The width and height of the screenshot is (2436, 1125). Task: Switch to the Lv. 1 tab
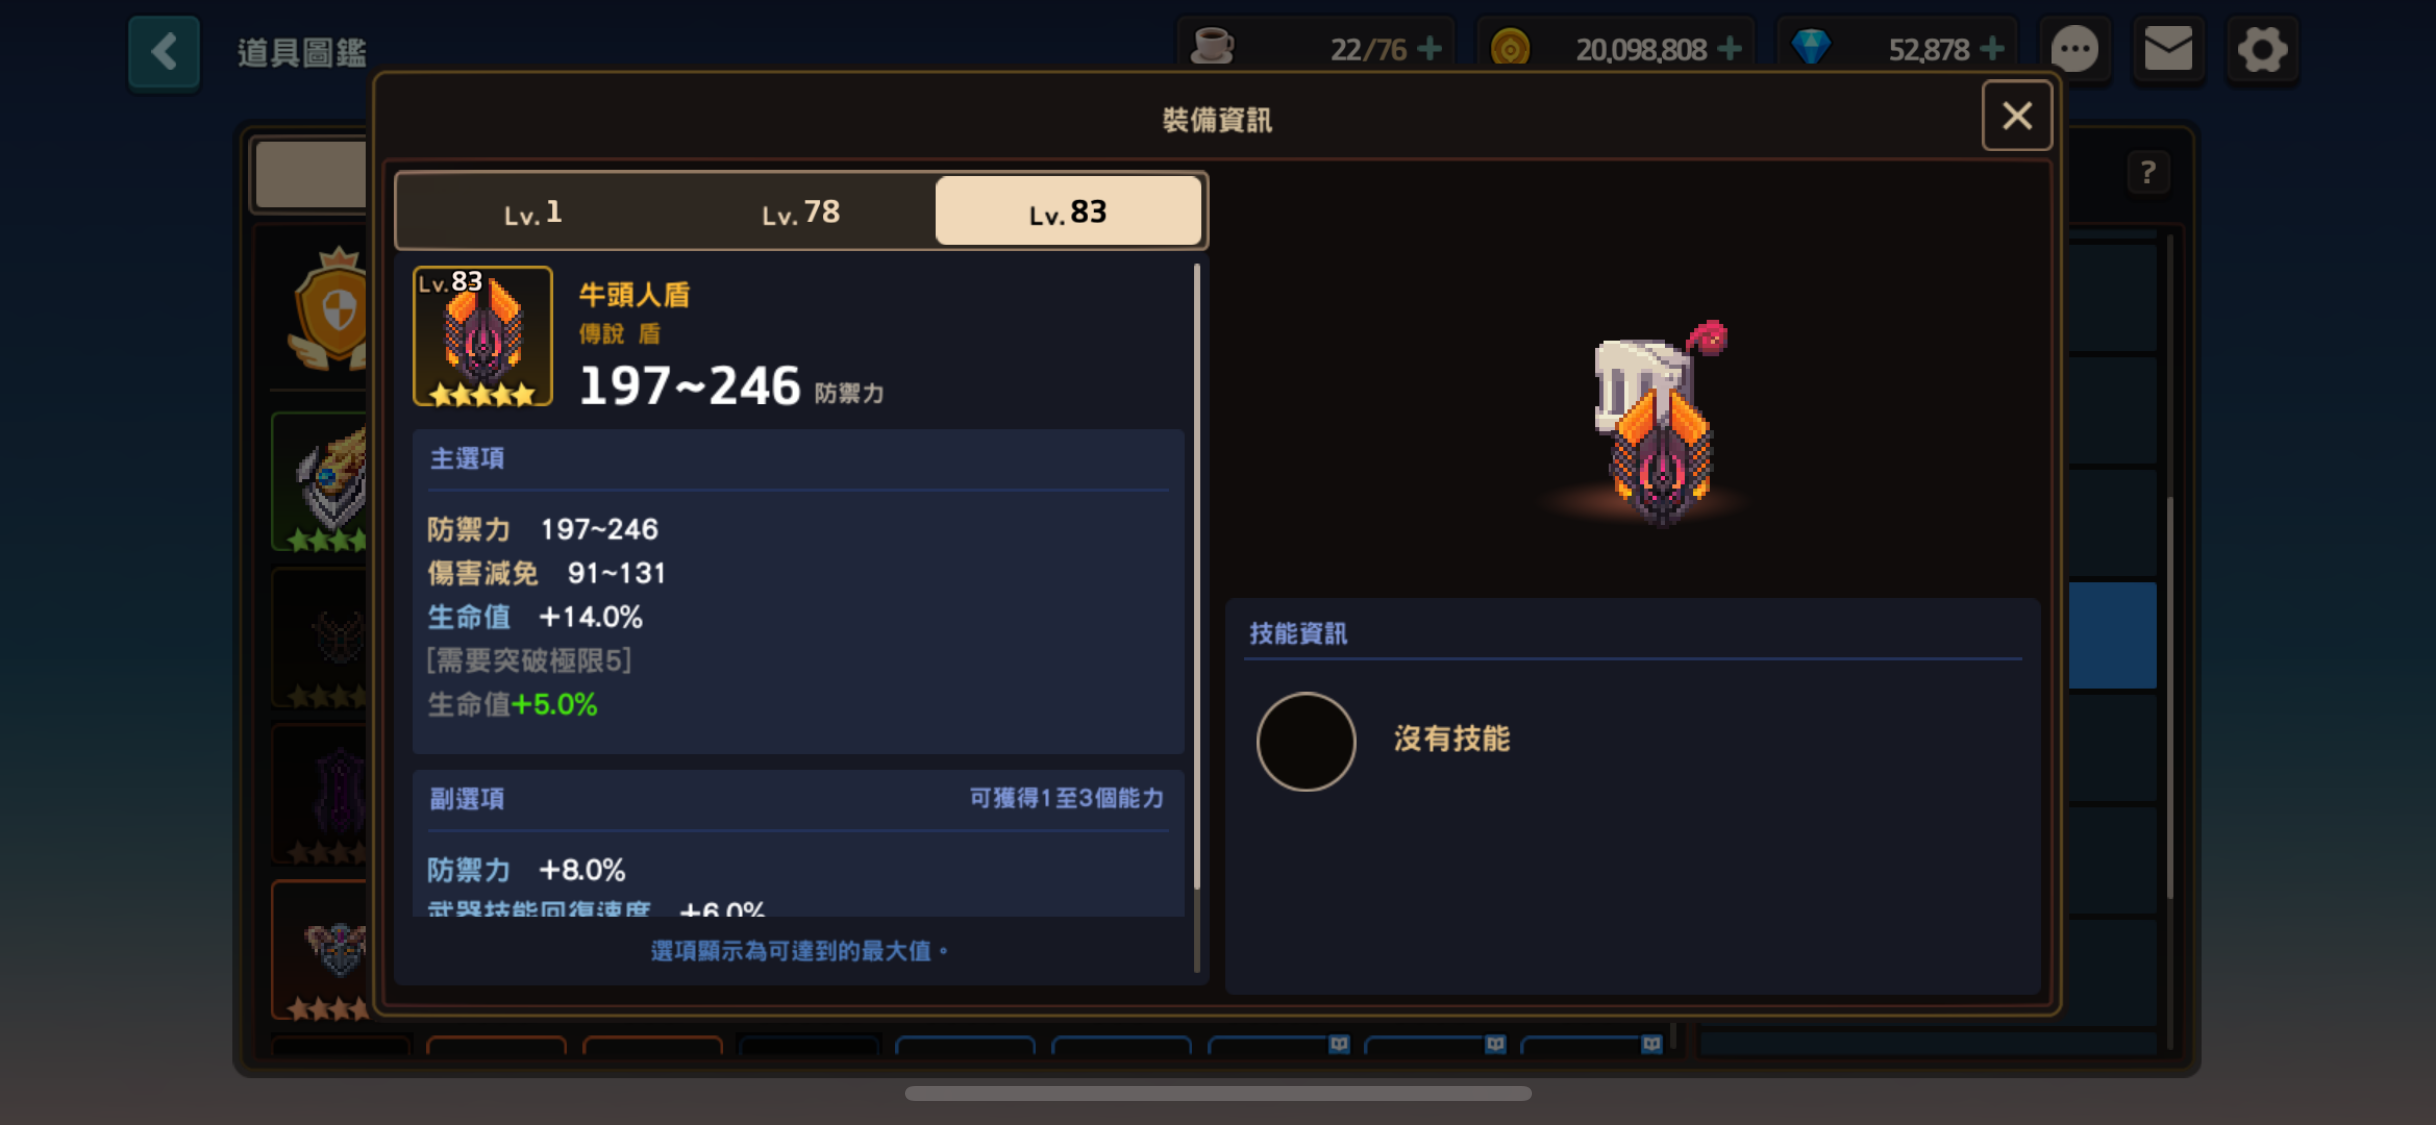click(532, 212)
